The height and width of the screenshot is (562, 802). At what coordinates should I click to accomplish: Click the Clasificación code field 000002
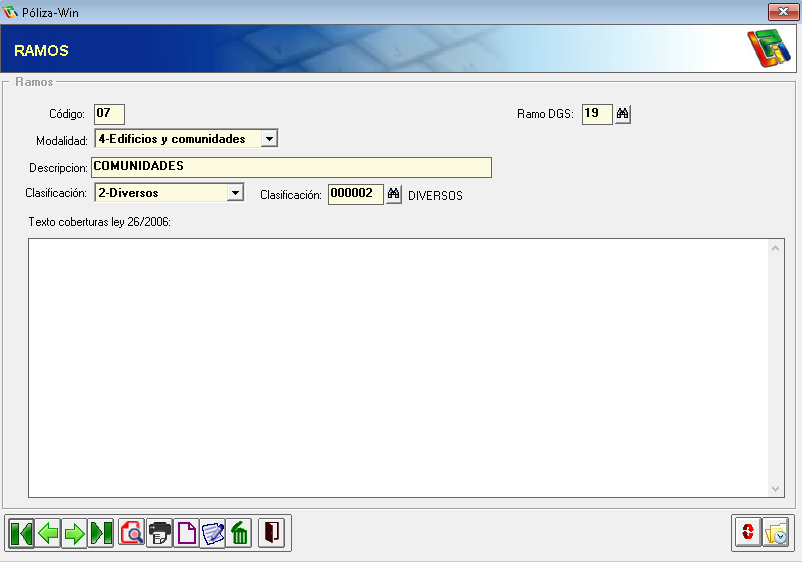[355, 194]
